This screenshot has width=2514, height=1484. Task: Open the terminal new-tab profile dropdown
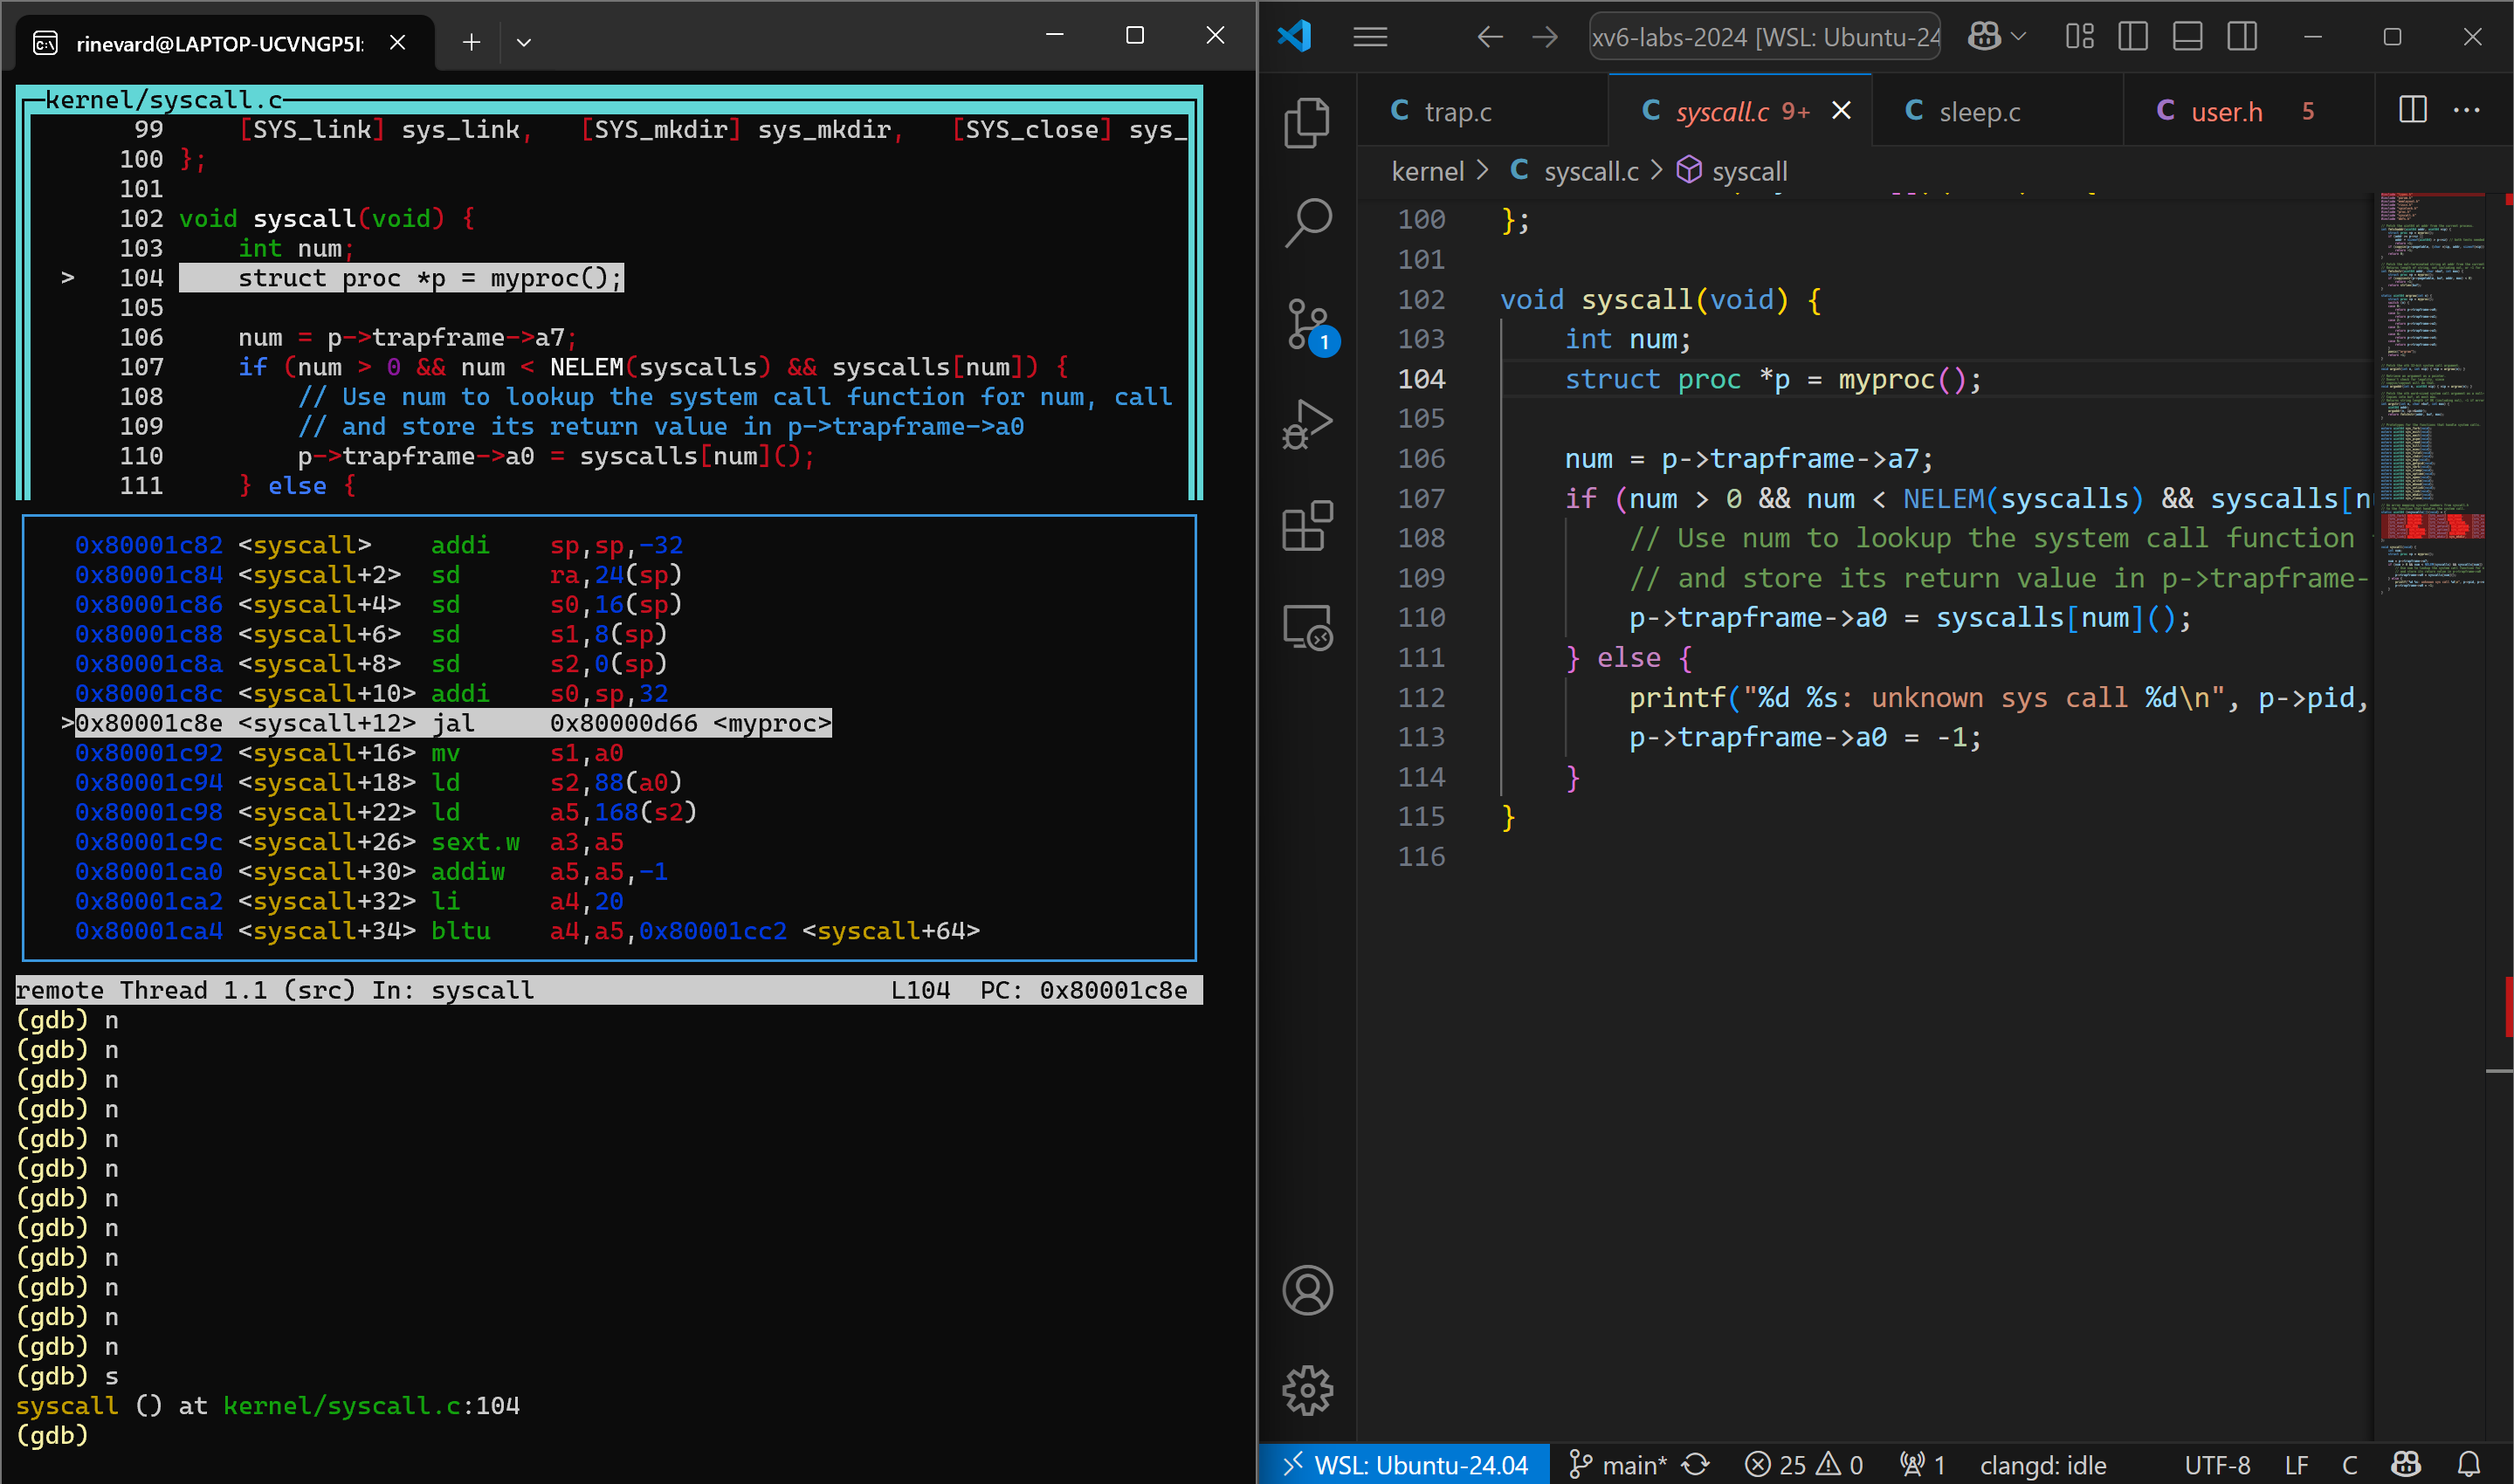523,42
